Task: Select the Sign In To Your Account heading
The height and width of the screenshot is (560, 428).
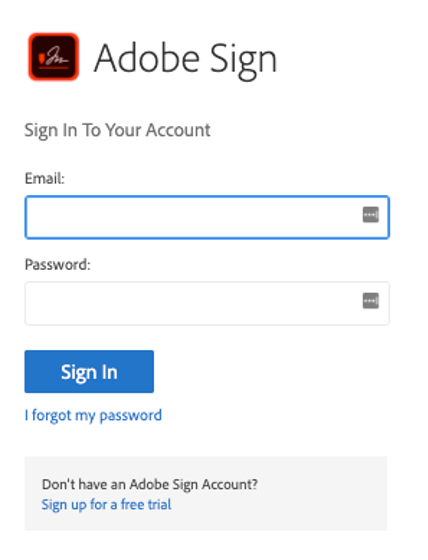Action: click(x=118, y=130)
